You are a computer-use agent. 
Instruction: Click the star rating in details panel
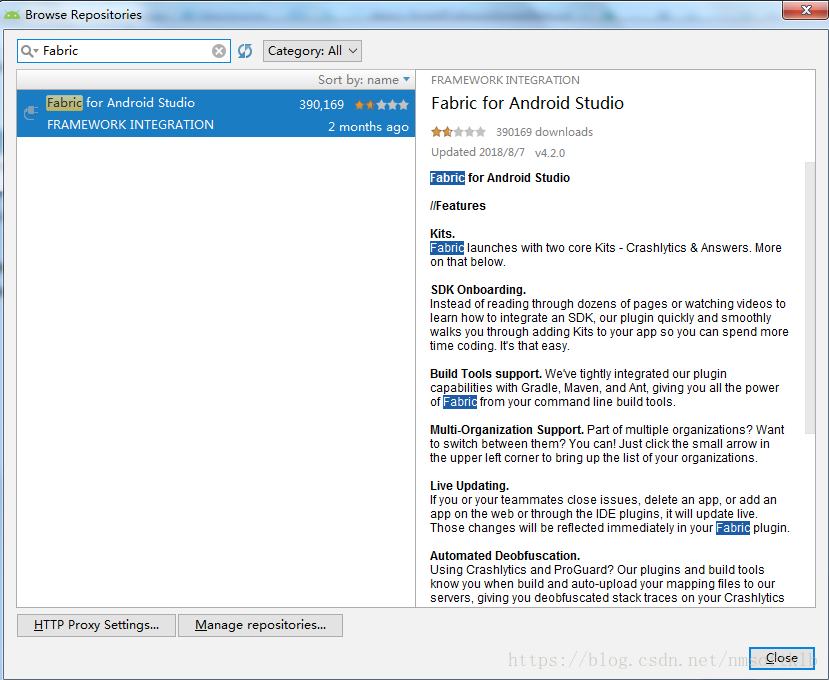coord(458,132)
